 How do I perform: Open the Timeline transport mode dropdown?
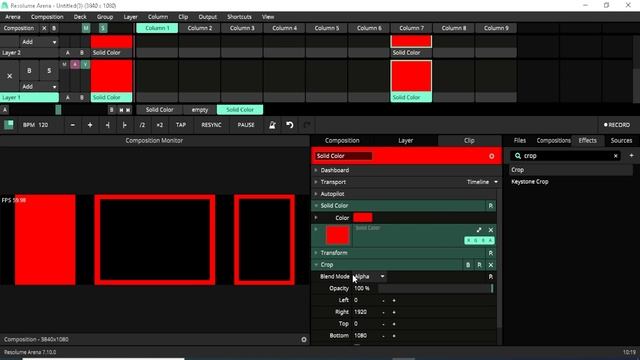(482, 182)
